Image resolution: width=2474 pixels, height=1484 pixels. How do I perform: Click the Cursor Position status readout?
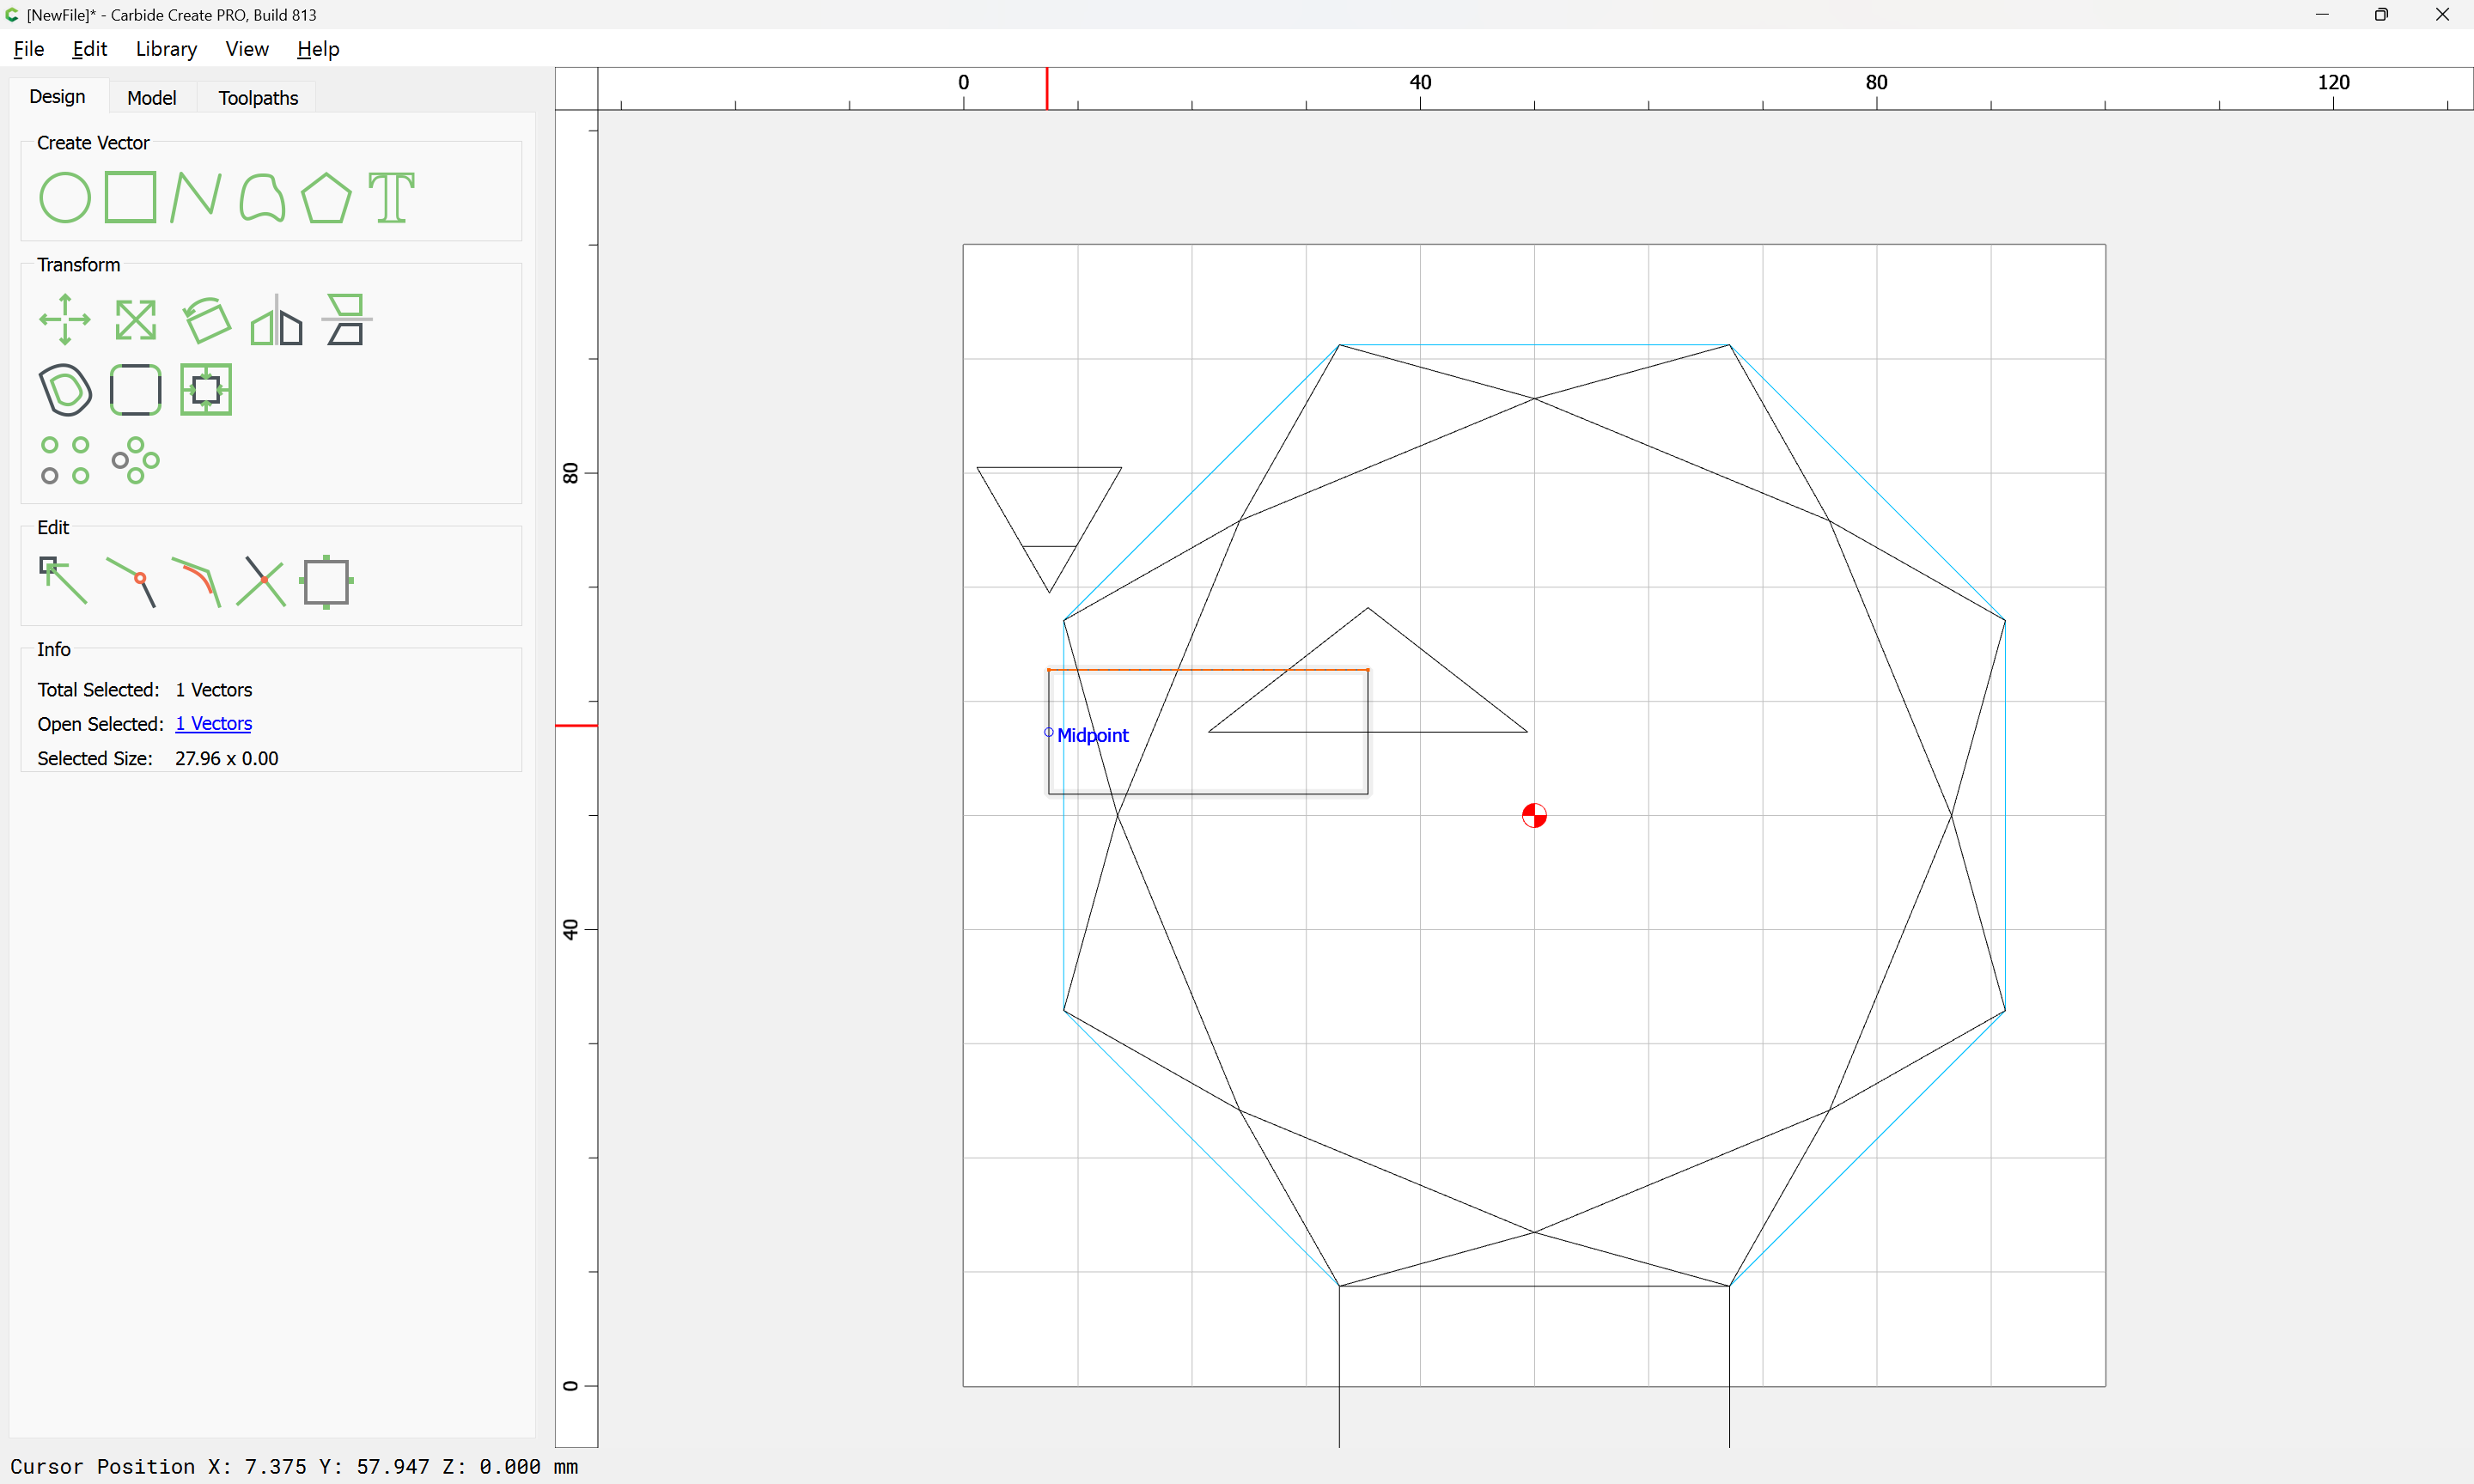coord(294,1466)
